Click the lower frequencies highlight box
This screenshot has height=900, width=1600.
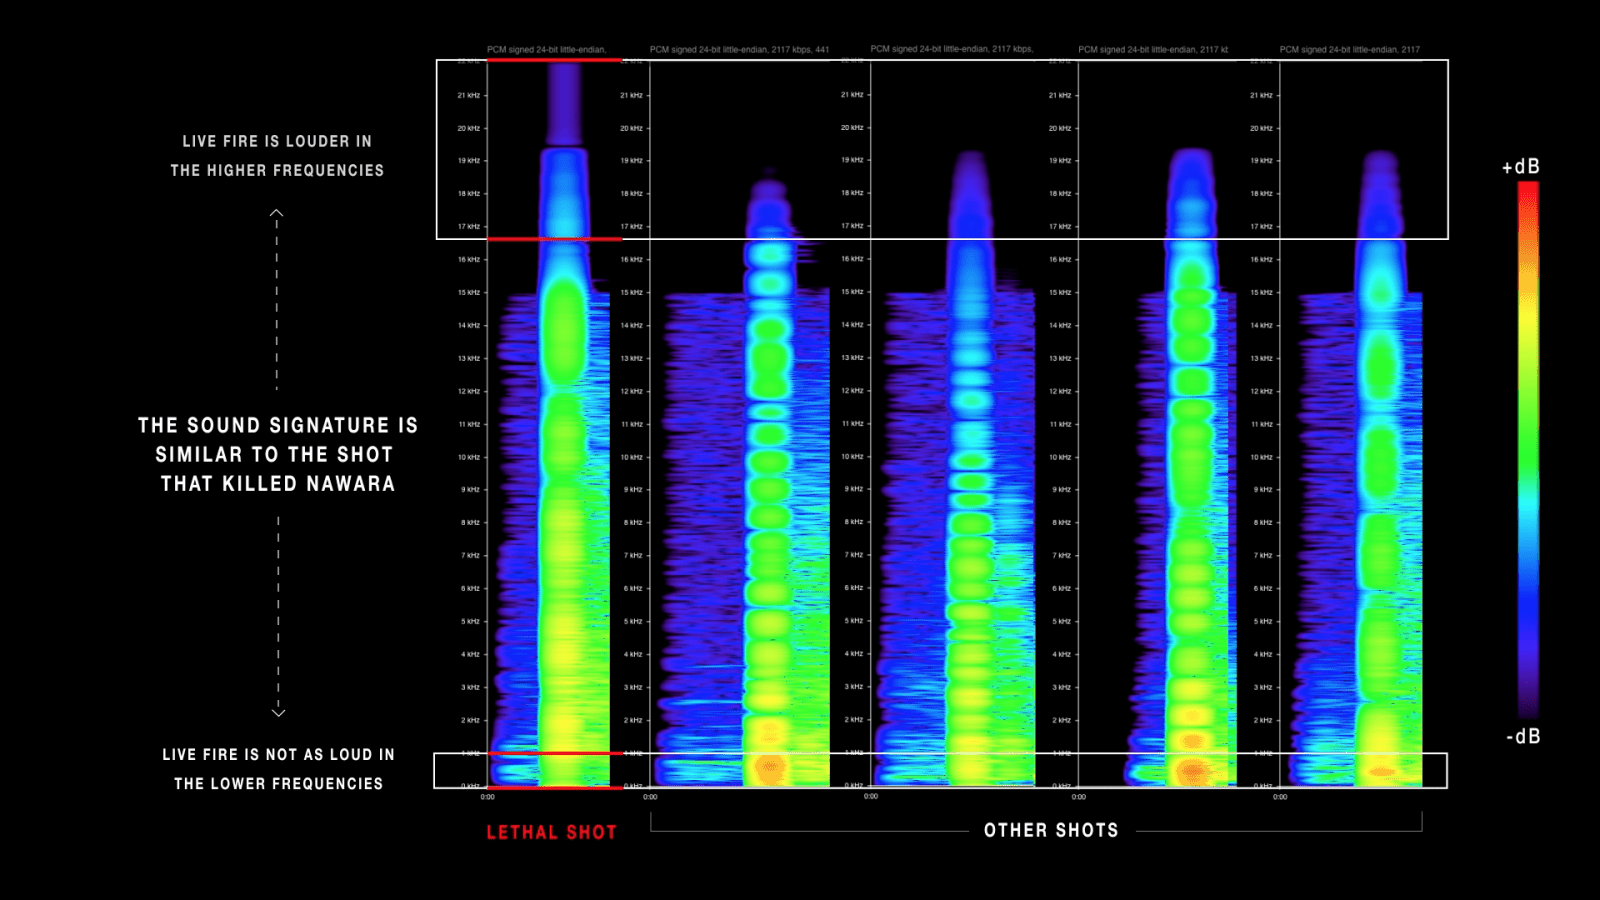coord(942,768)
